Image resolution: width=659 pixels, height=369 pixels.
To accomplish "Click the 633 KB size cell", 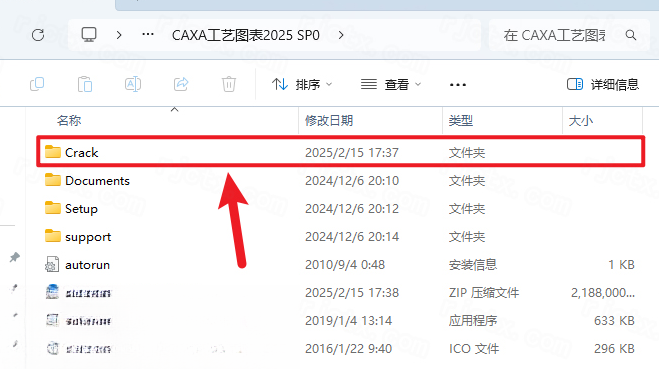I will pos(614,321).
